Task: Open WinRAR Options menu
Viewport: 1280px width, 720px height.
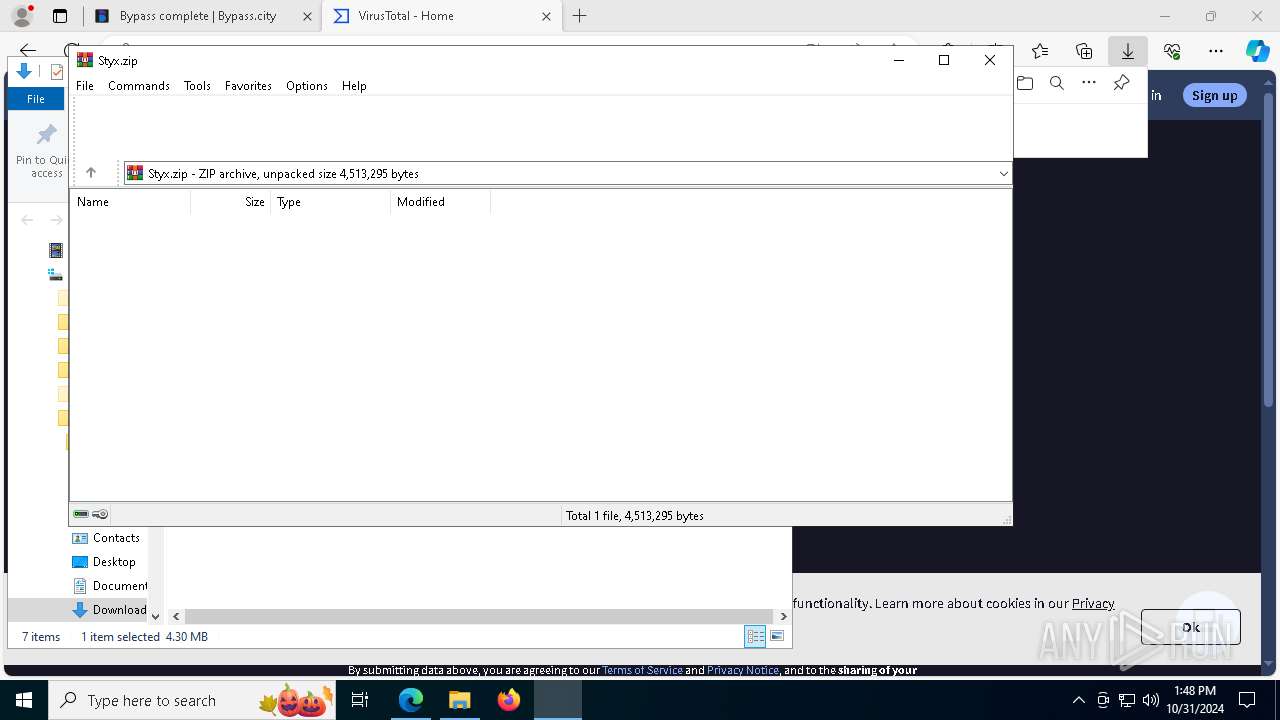Action: (x=307, y=86)
